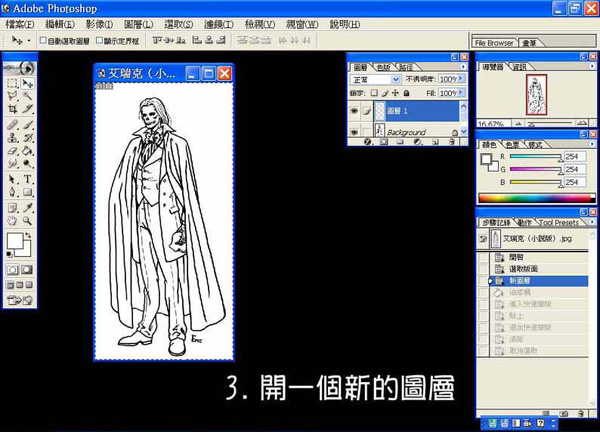Open the 編輯(E) menu
The height and width of the screenshot is (432, 600).
click(60, 24)
